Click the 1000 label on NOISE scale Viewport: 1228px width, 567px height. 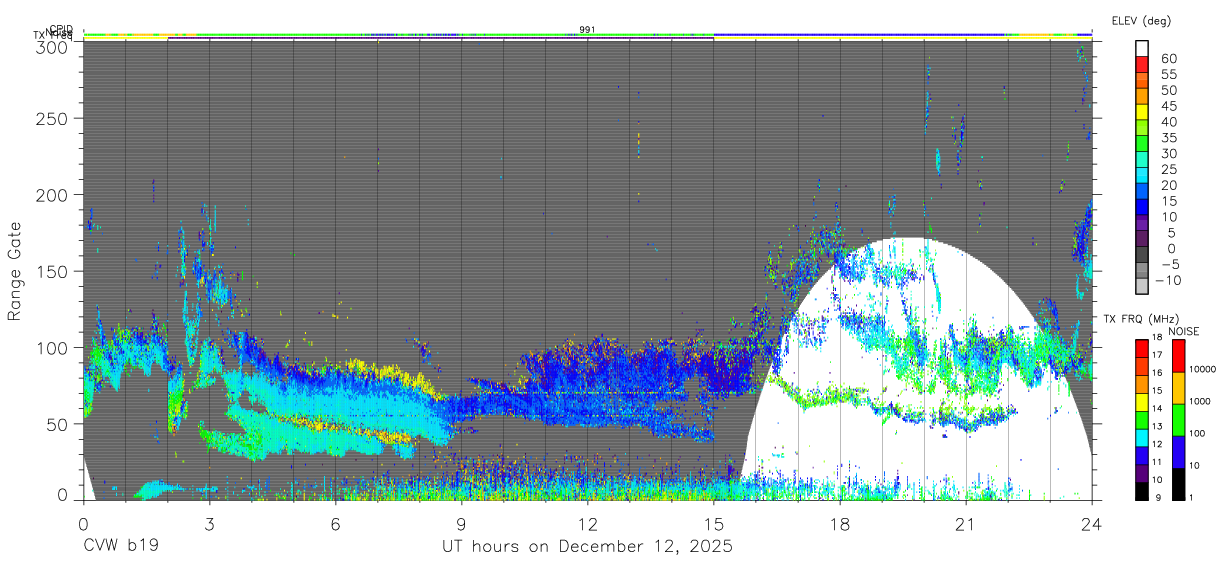1202,401
